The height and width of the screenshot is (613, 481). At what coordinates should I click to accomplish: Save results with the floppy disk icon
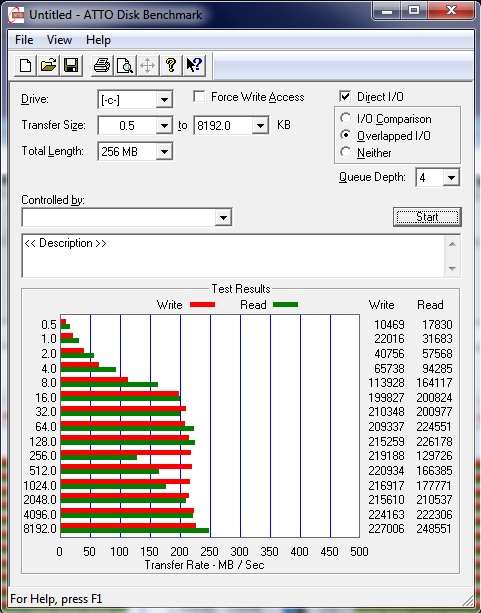pyautogui.click(x=71, y=65)
